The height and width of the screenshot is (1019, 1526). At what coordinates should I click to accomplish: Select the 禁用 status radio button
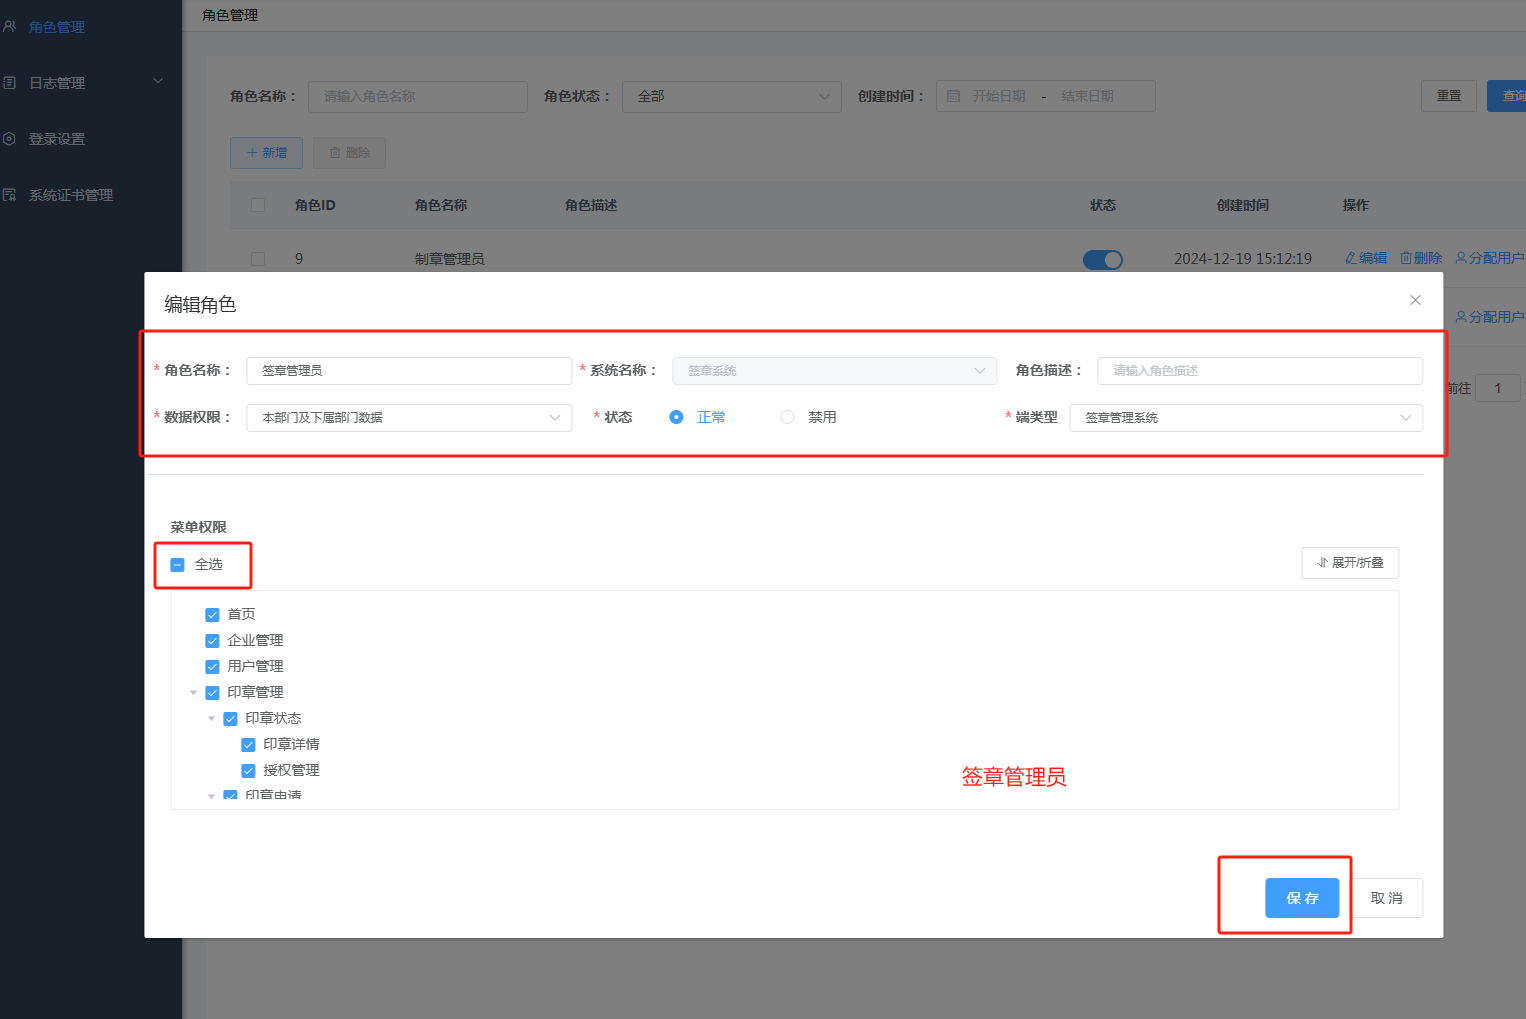tap(788, 417)
